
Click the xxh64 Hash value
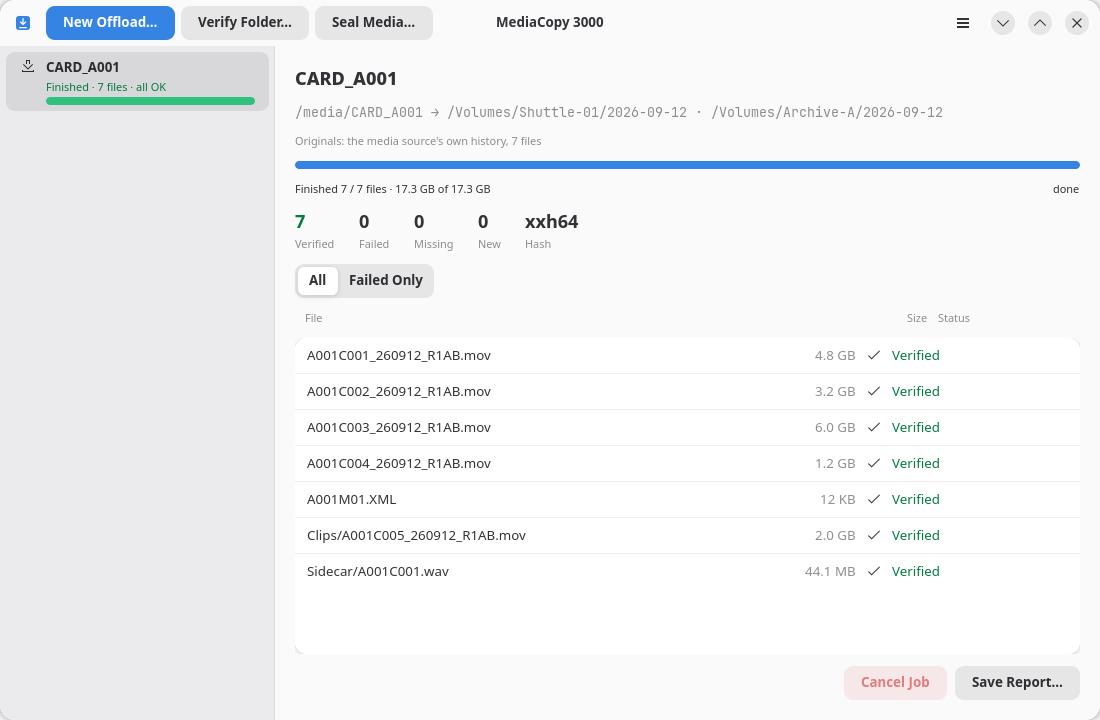(551, 222)
